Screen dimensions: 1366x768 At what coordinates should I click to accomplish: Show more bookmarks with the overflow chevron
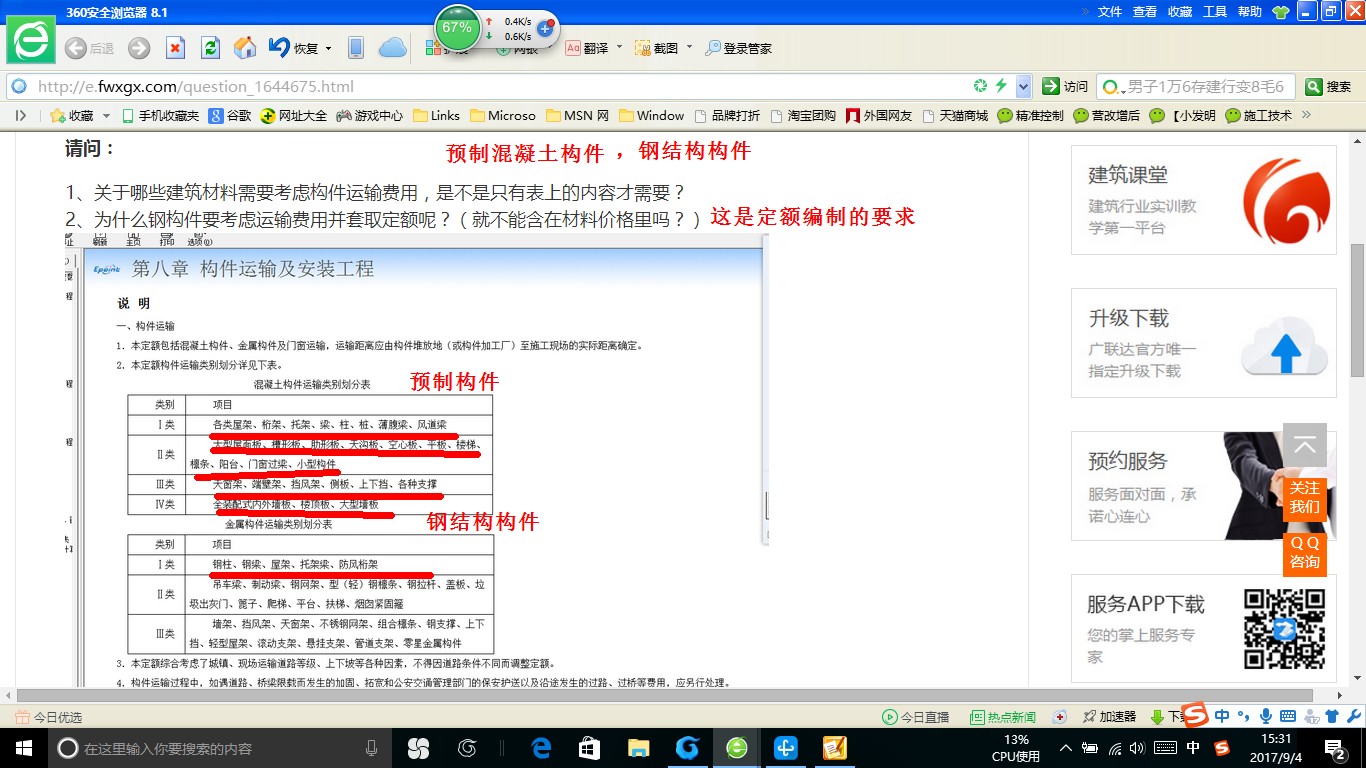tap(1305, 115)
